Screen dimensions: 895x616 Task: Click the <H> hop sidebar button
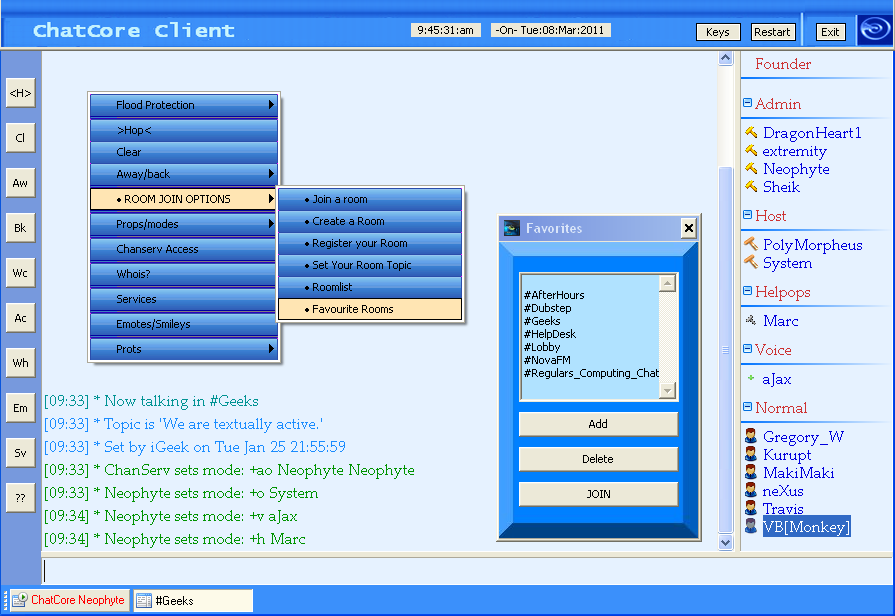21,93
